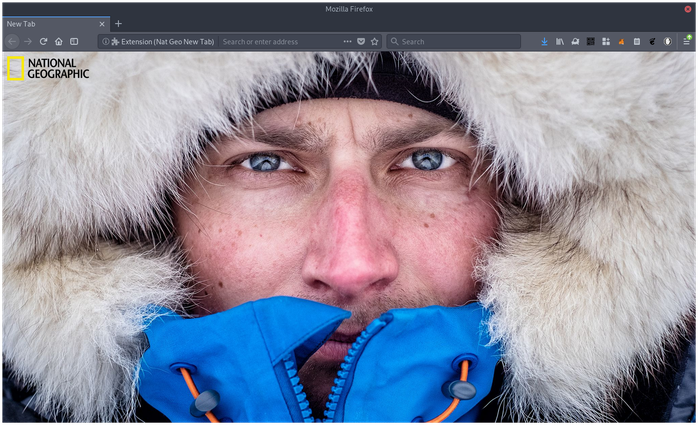Open the Library bookshelf icon
The height and width of the screenshot is (427, 700).
pos(560,42)
